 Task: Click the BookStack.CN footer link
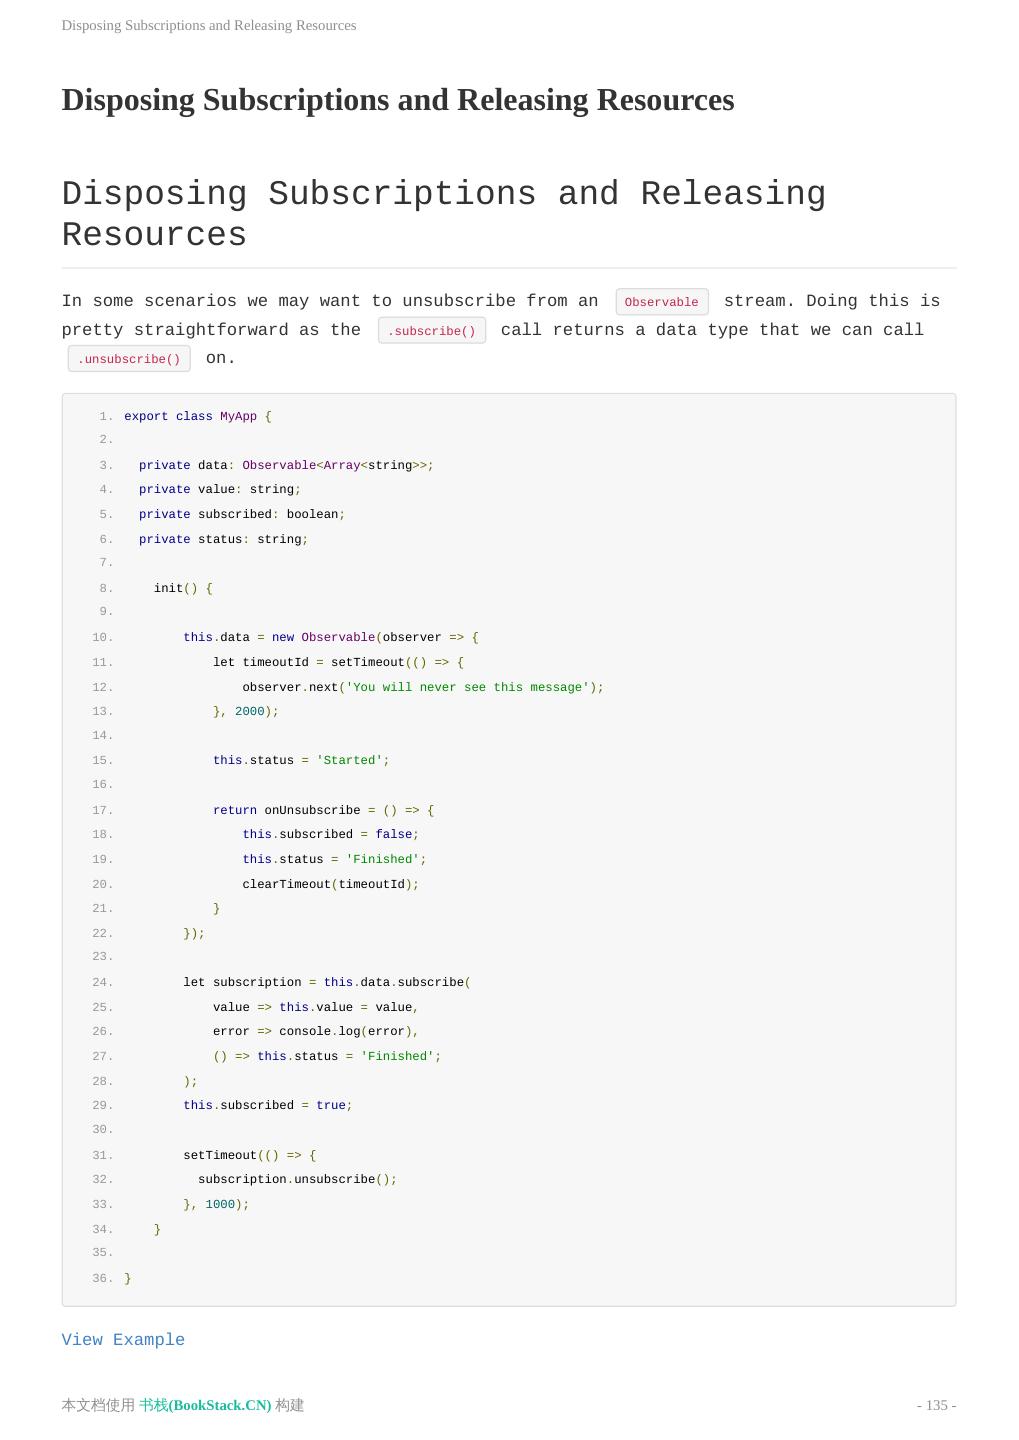pyautogui.click(x=205, y=1405)
